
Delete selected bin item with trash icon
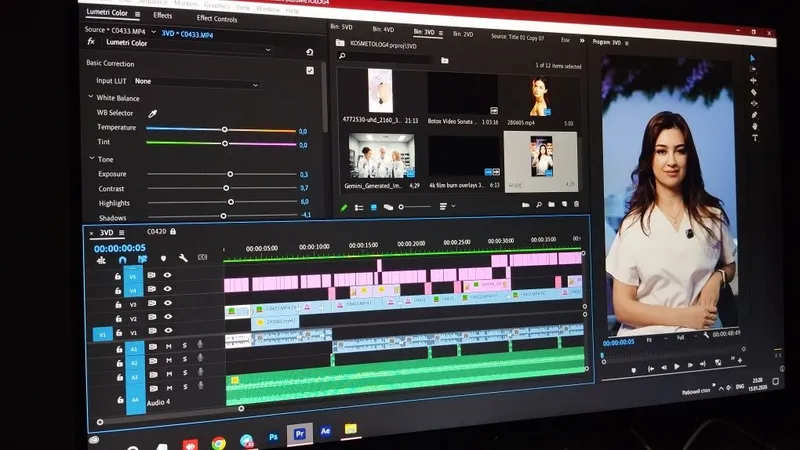[577, 204]
